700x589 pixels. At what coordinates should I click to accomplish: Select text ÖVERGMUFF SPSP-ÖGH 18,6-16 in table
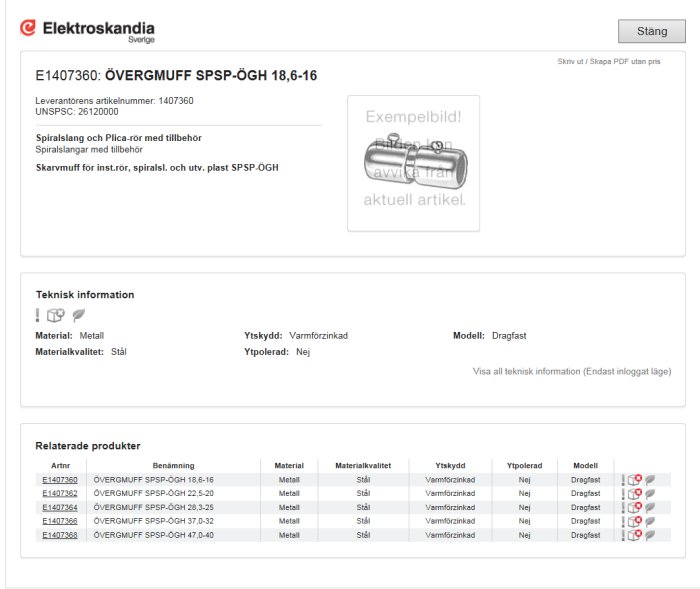coord(154,480)
